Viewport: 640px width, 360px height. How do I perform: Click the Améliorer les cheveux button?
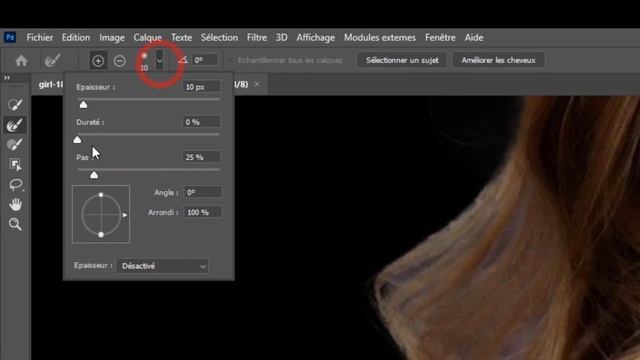[498, 60]
